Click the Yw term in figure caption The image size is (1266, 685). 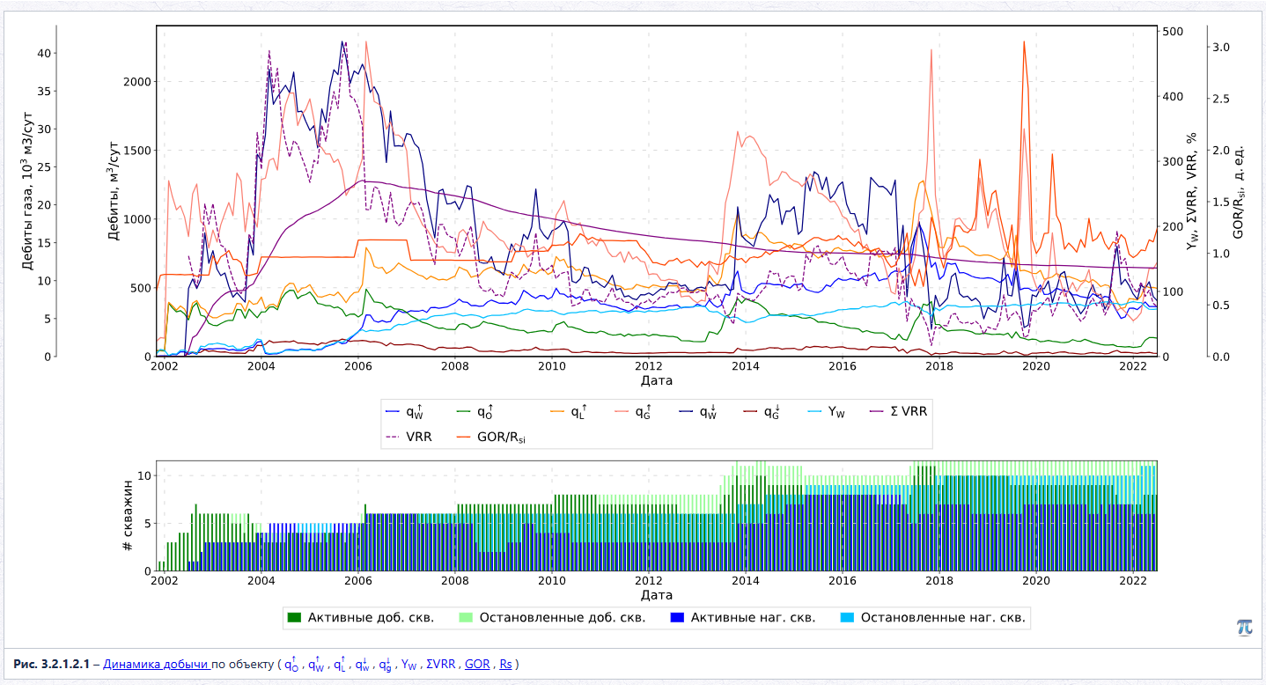[x=408, y=664]
